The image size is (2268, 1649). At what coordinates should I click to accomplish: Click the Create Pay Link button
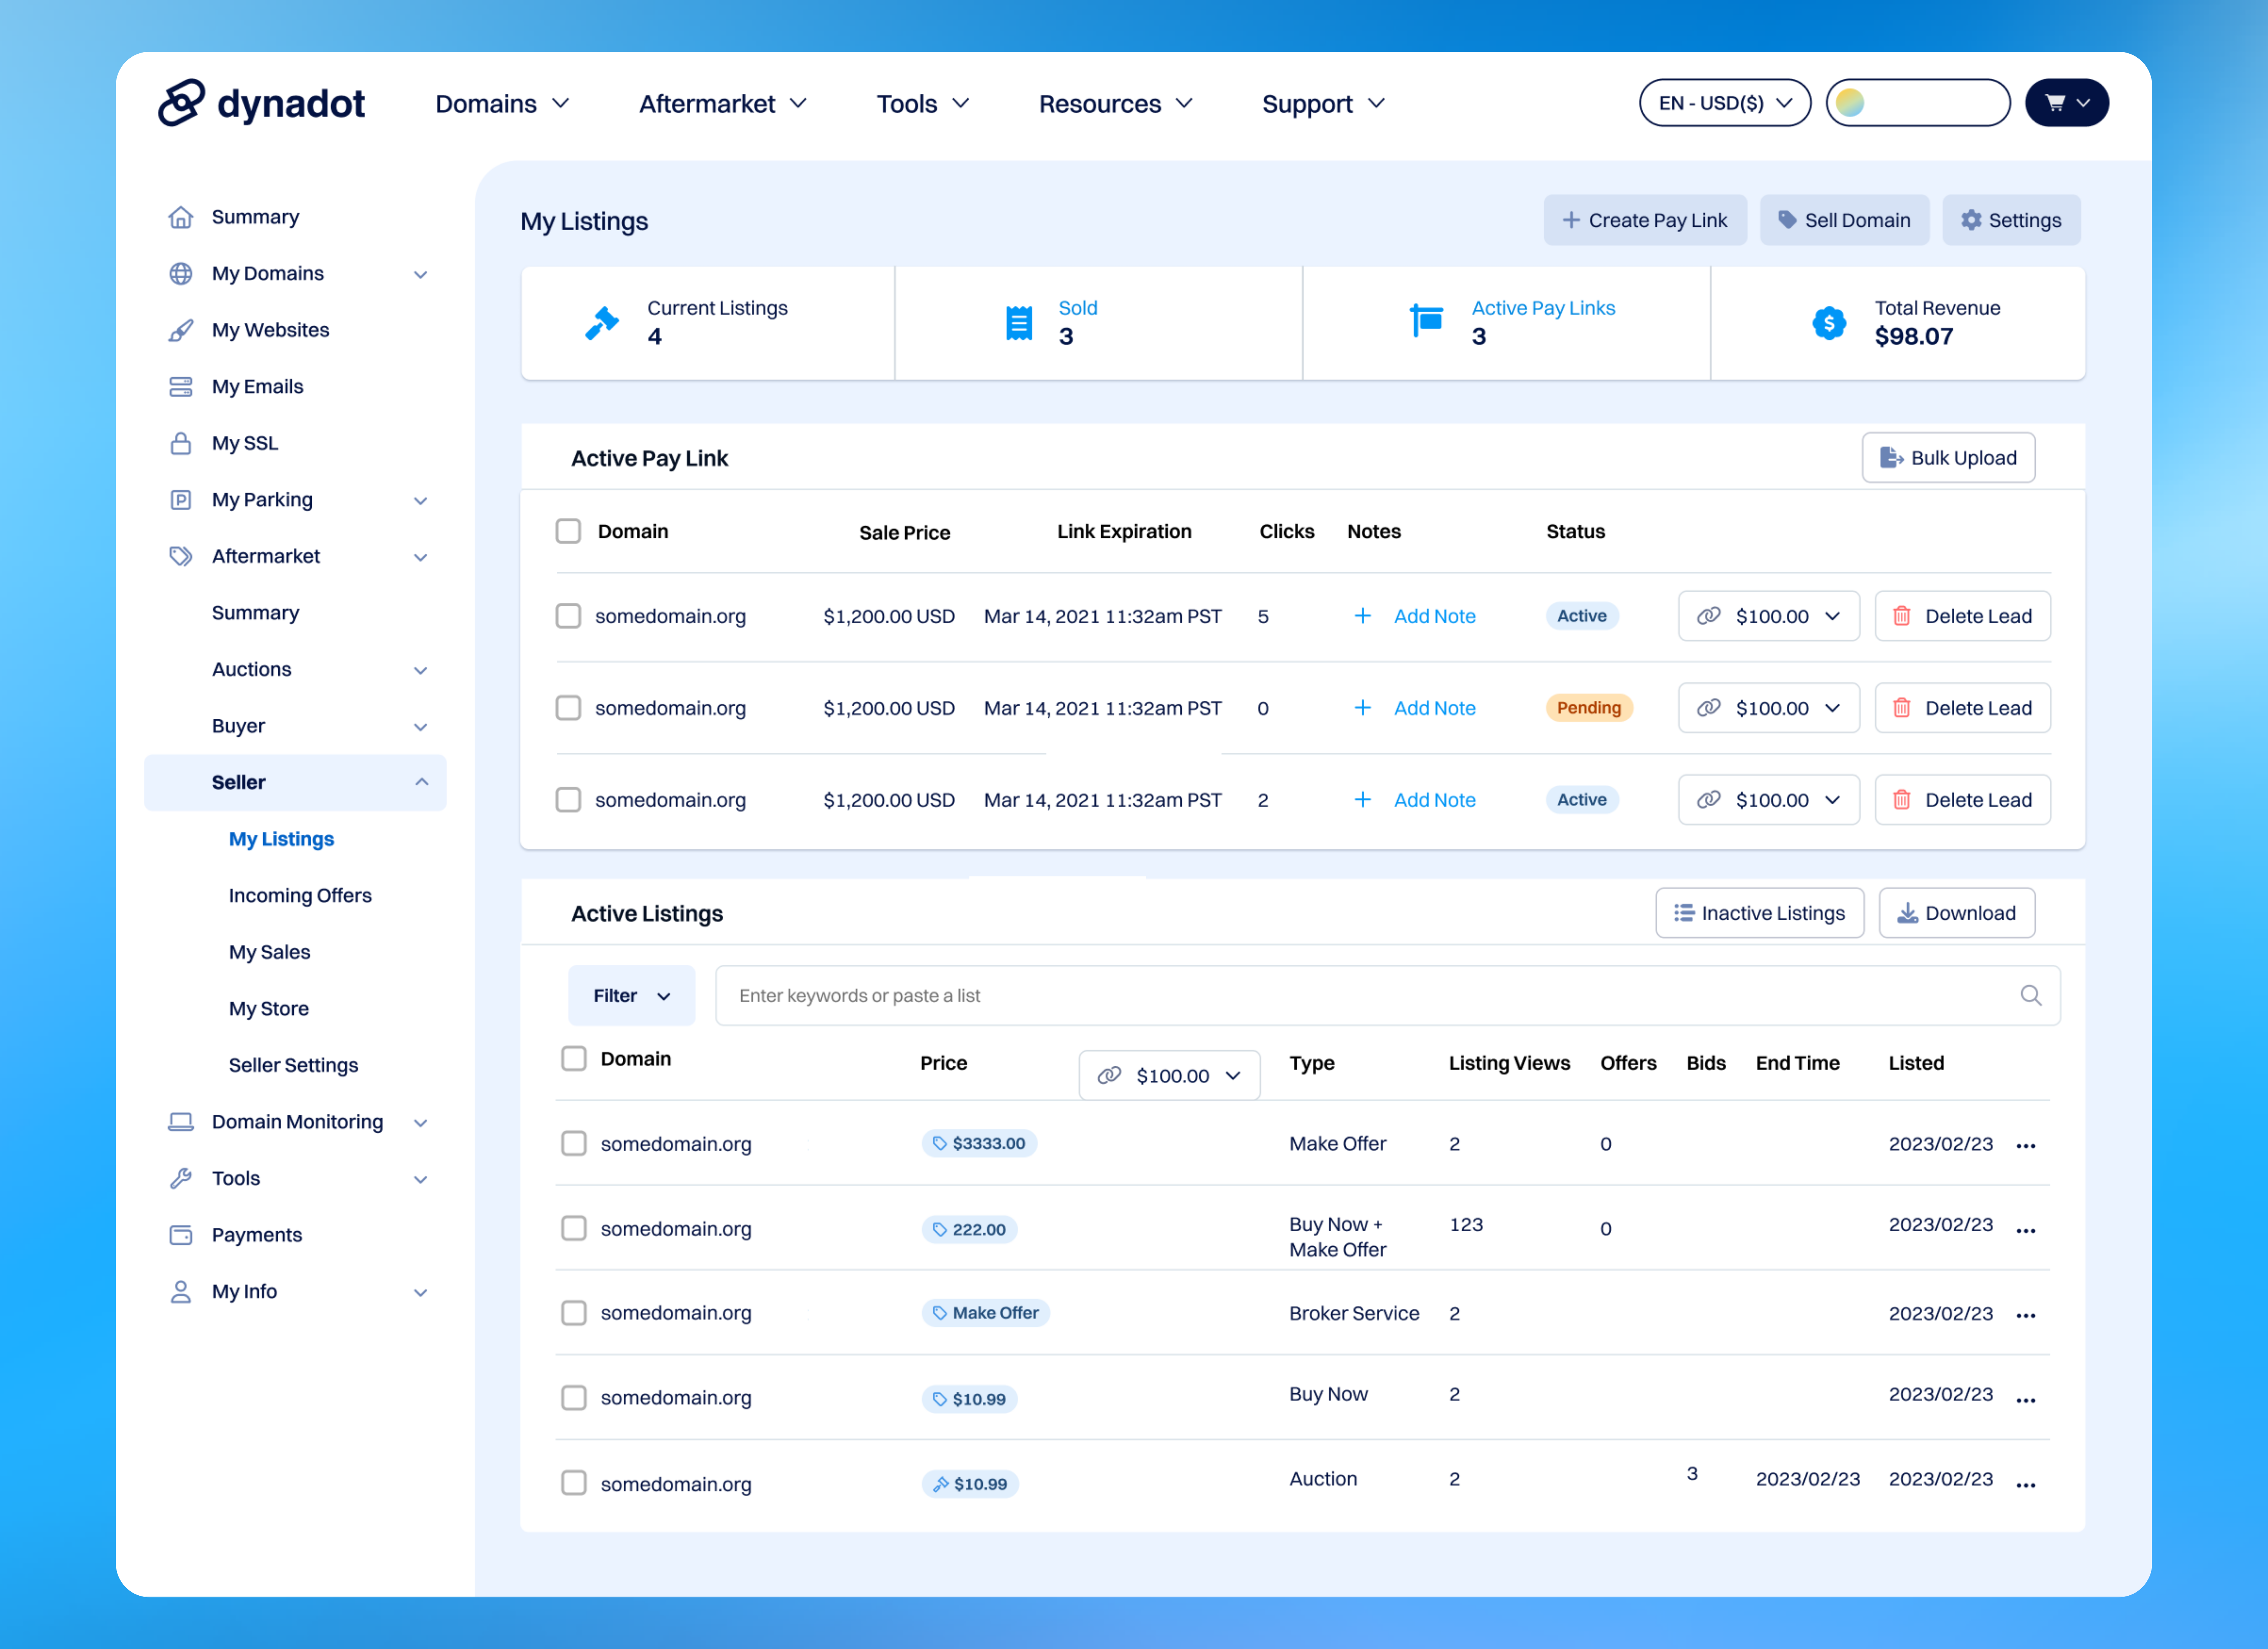tap(1645, 220)
